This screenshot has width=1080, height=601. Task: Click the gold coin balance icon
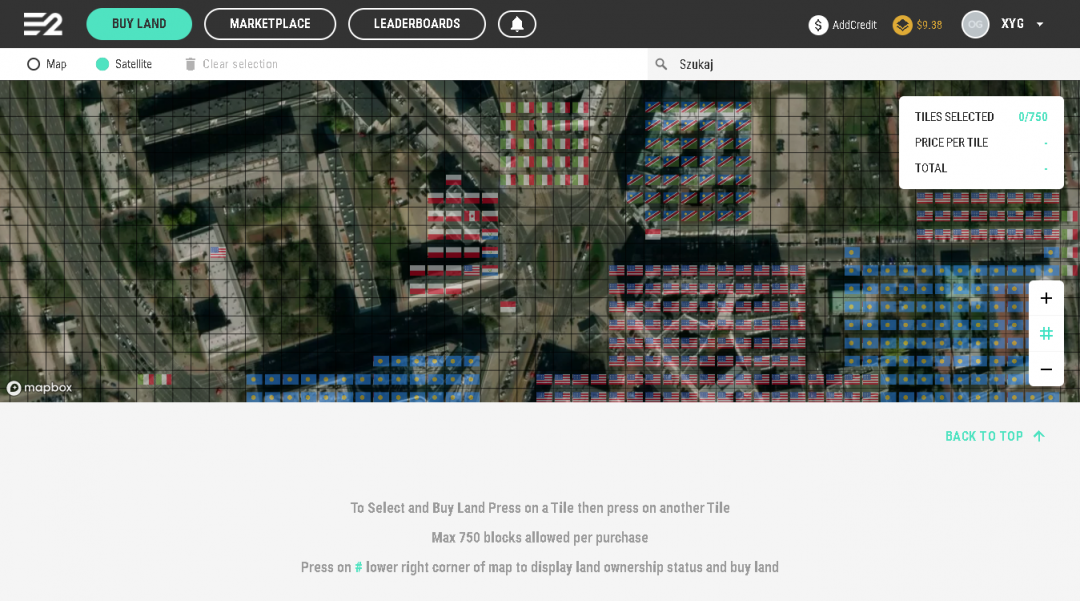[902, 25]
